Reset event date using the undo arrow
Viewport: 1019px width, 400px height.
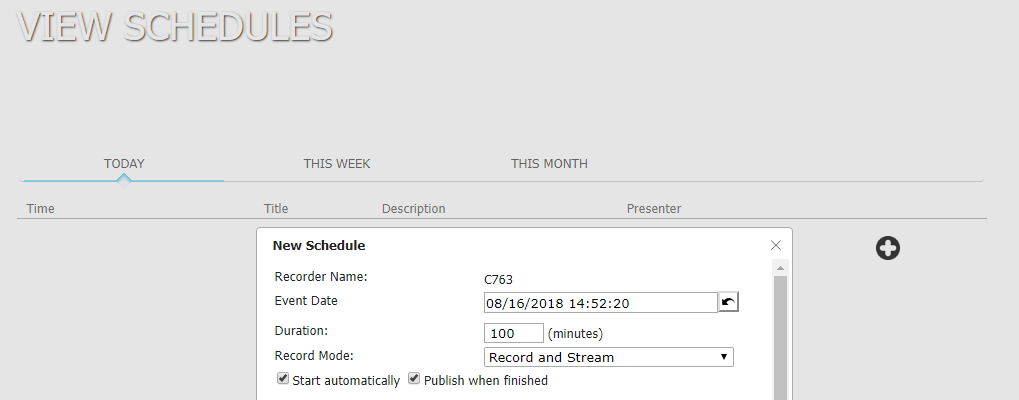pyautogui.click(x=729, y=302)
